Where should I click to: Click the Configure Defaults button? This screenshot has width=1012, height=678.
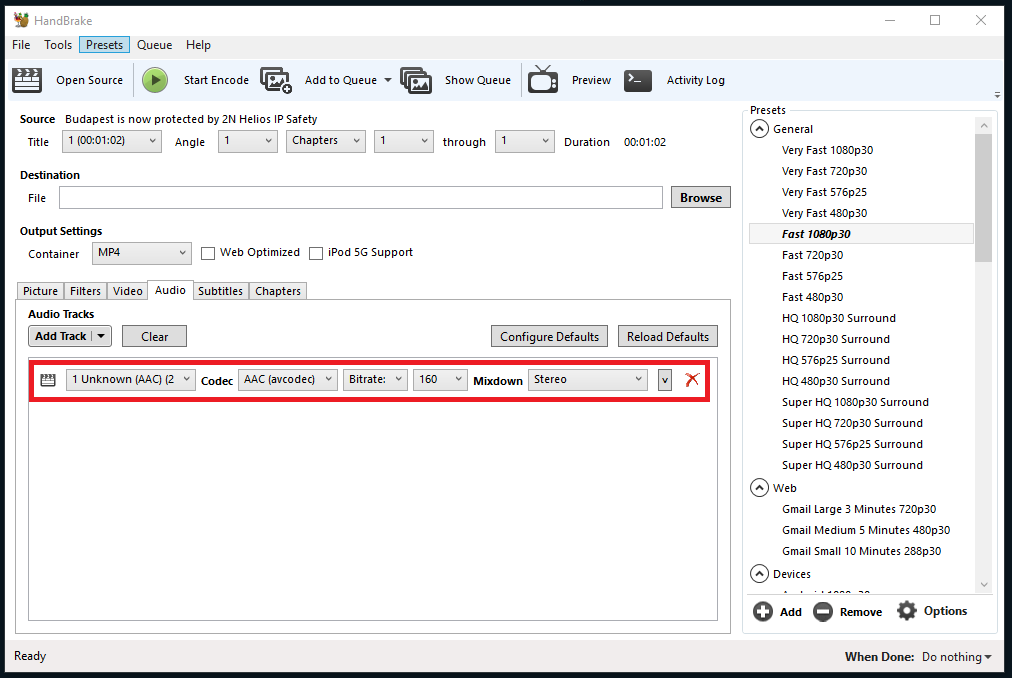(x=549, y=337)
